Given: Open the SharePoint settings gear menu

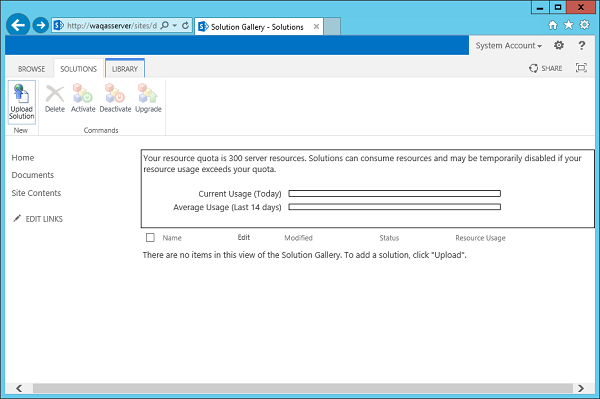Looking at the screenshot, I should pos(559,45).
